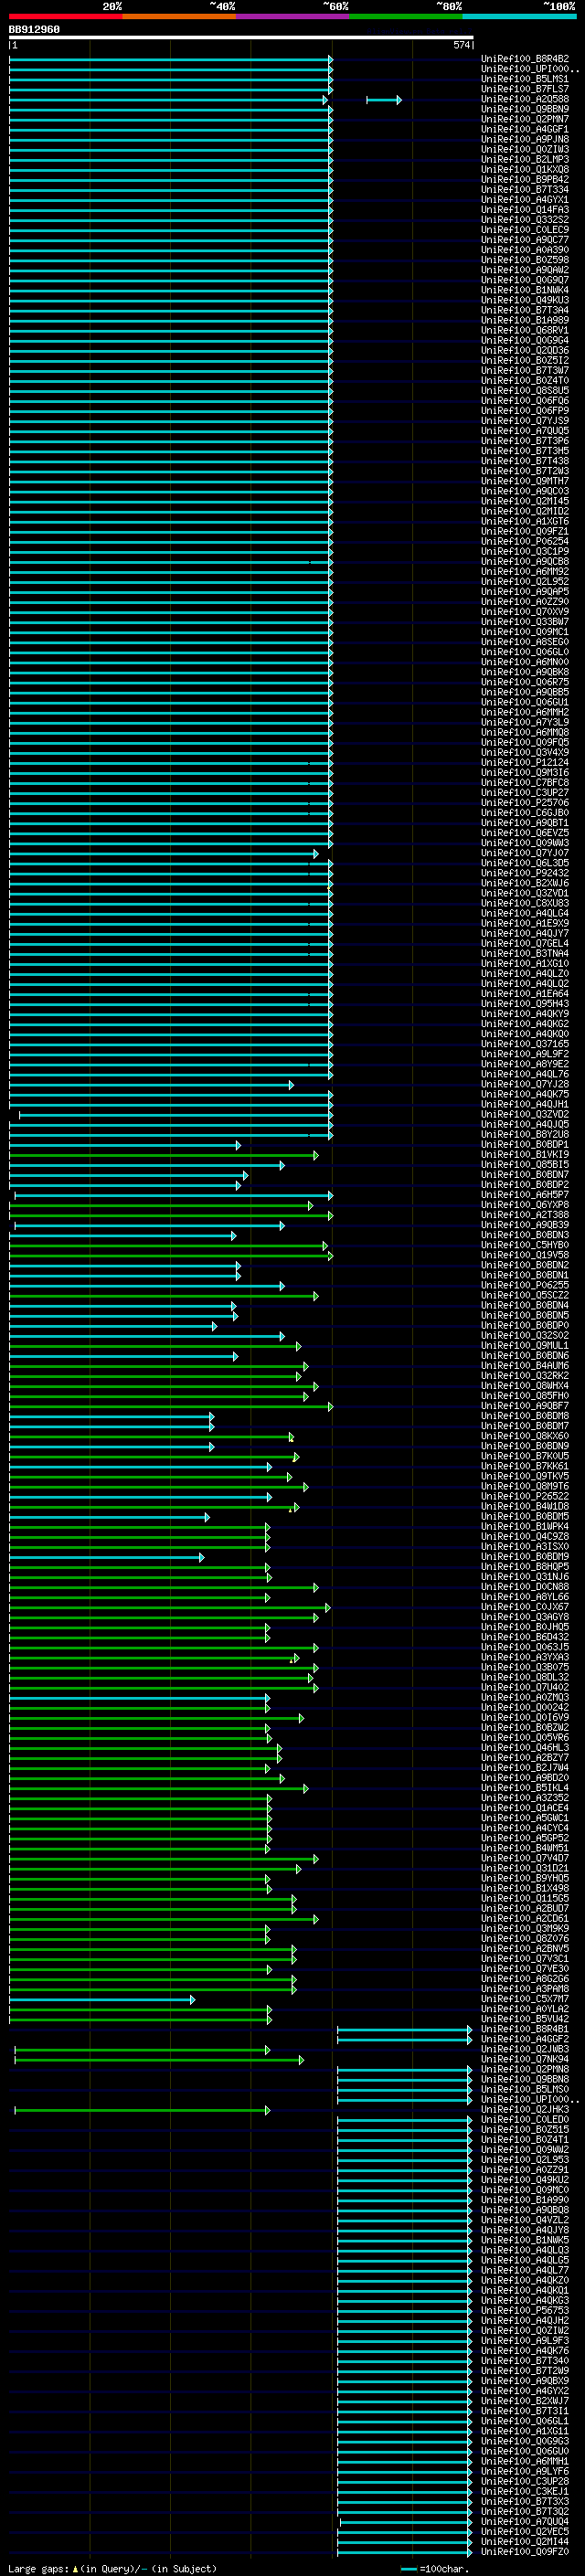Click label UniRef100_P06255
Screen dimensions: 585x2576
(x=525, y=1286)
